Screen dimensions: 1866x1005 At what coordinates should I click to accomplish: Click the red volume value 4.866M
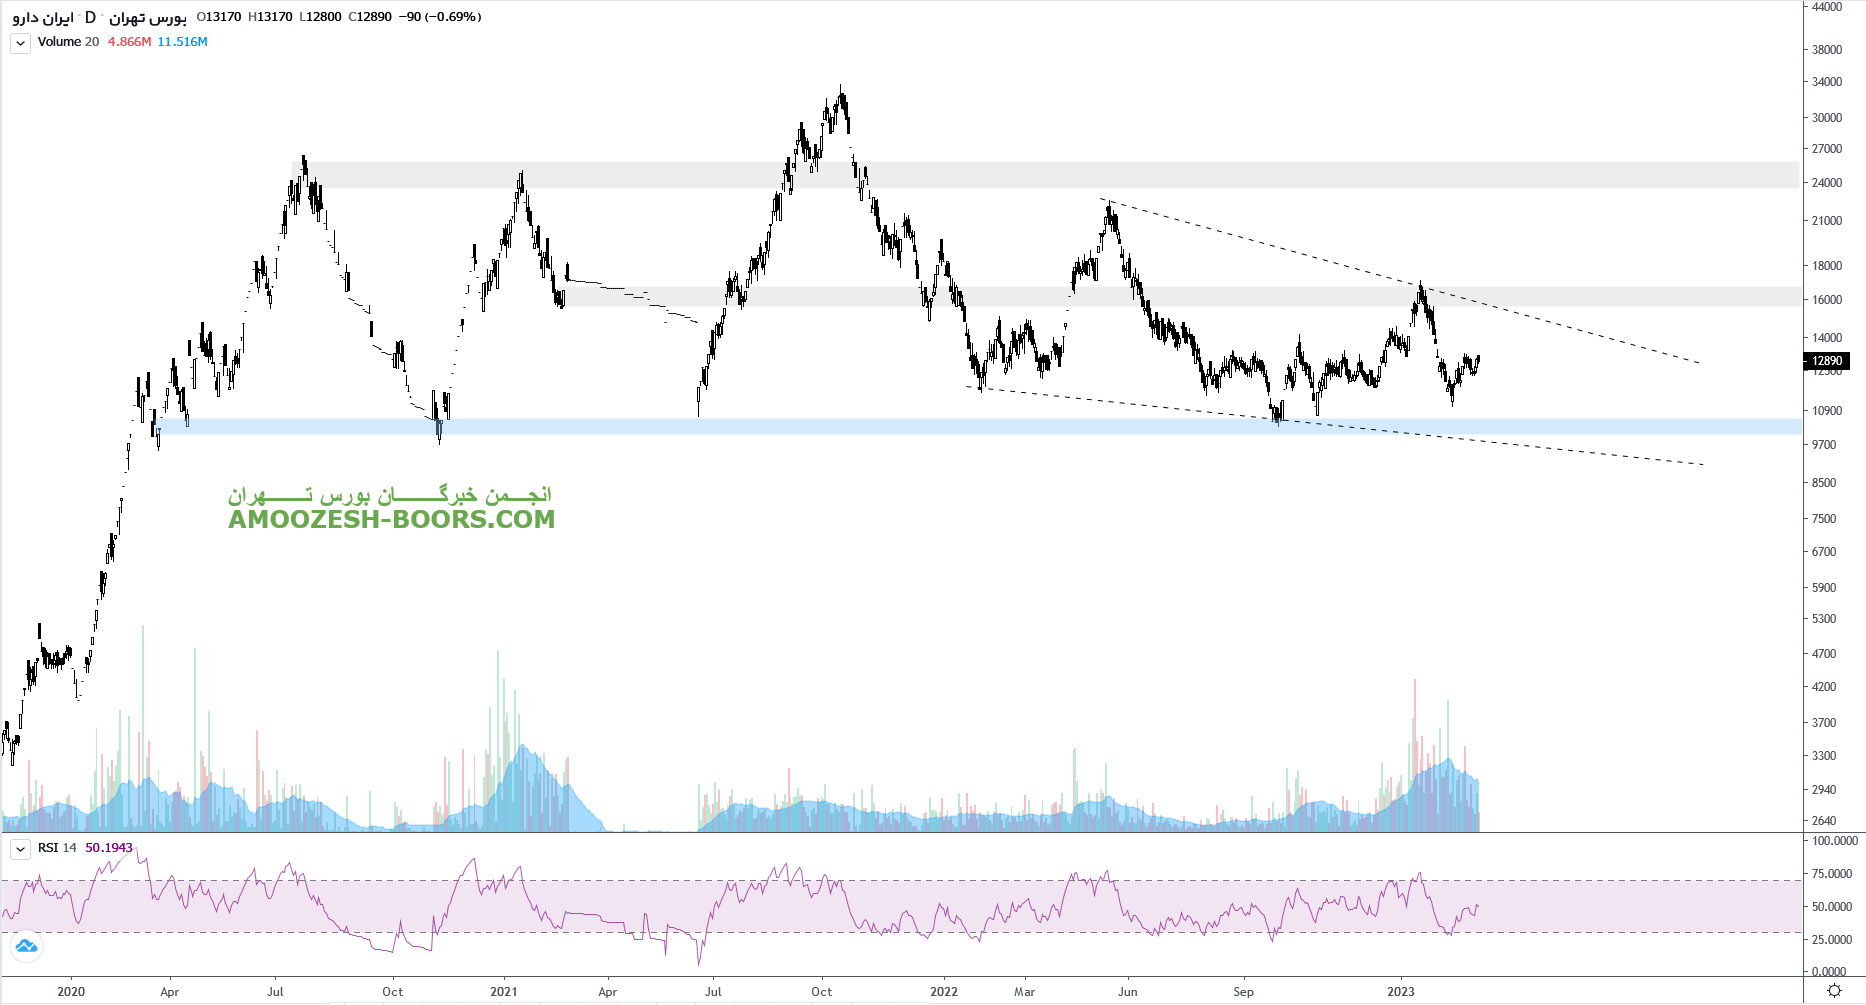(129, 42)
